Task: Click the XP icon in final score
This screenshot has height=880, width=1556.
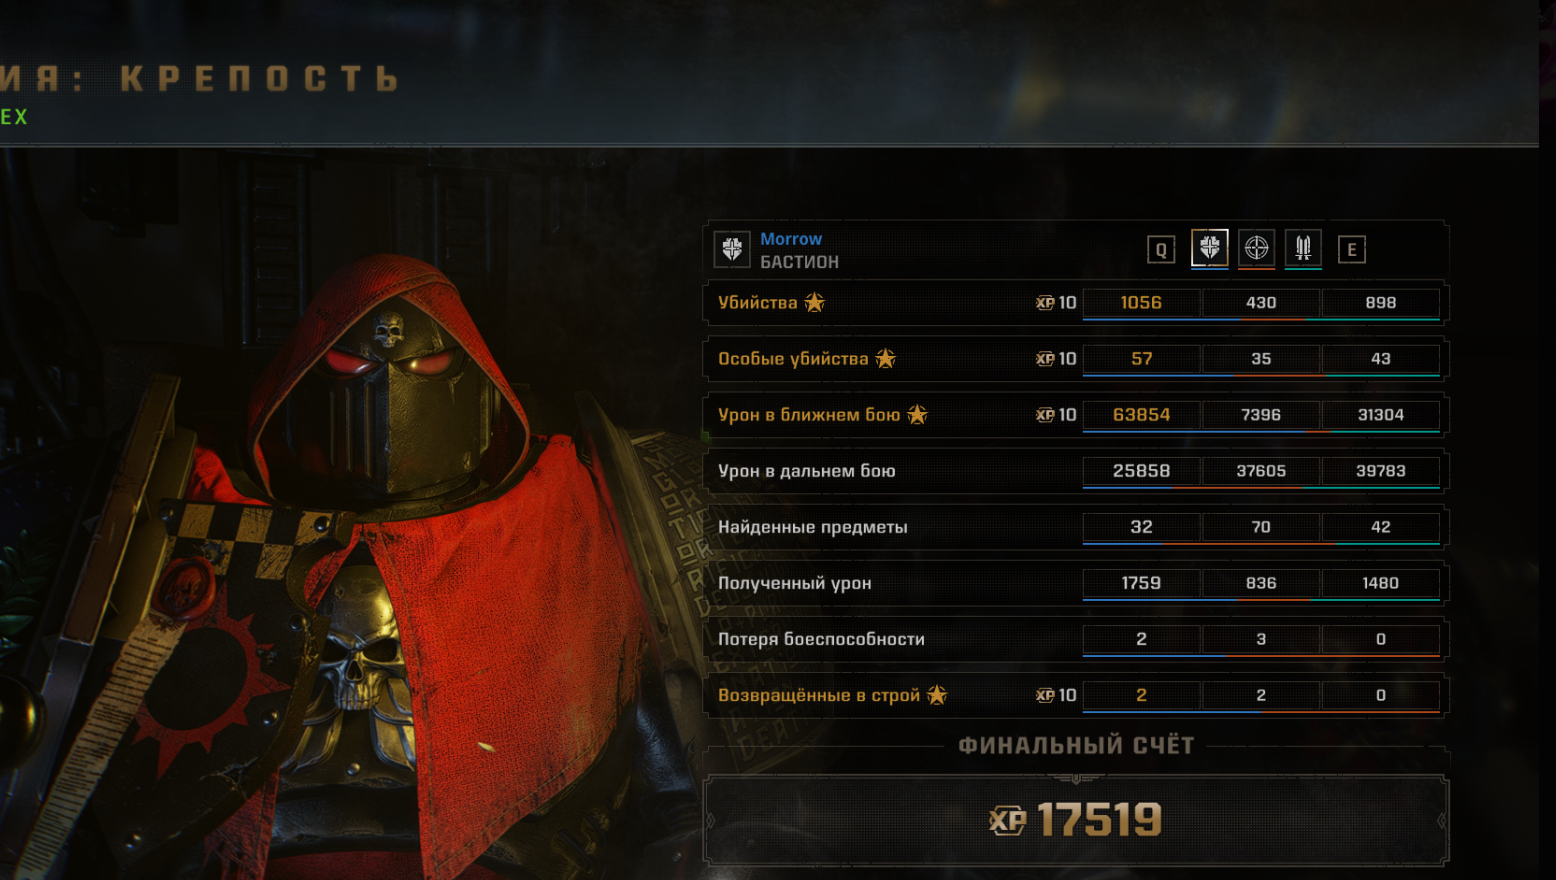Action: tap(1007, 821)
